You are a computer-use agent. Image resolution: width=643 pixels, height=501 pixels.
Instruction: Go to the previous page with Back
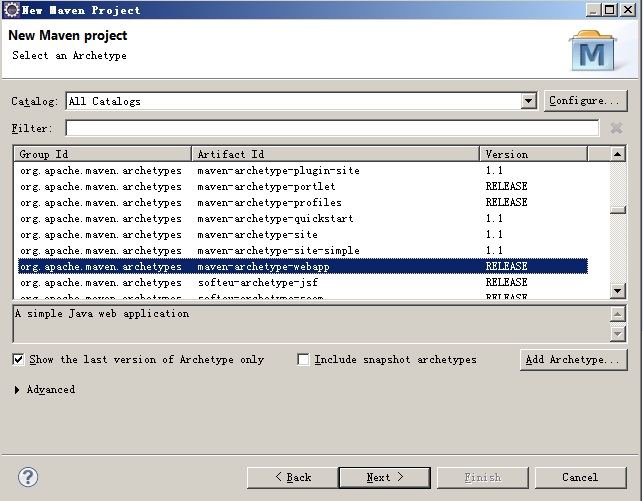(292, 478)
